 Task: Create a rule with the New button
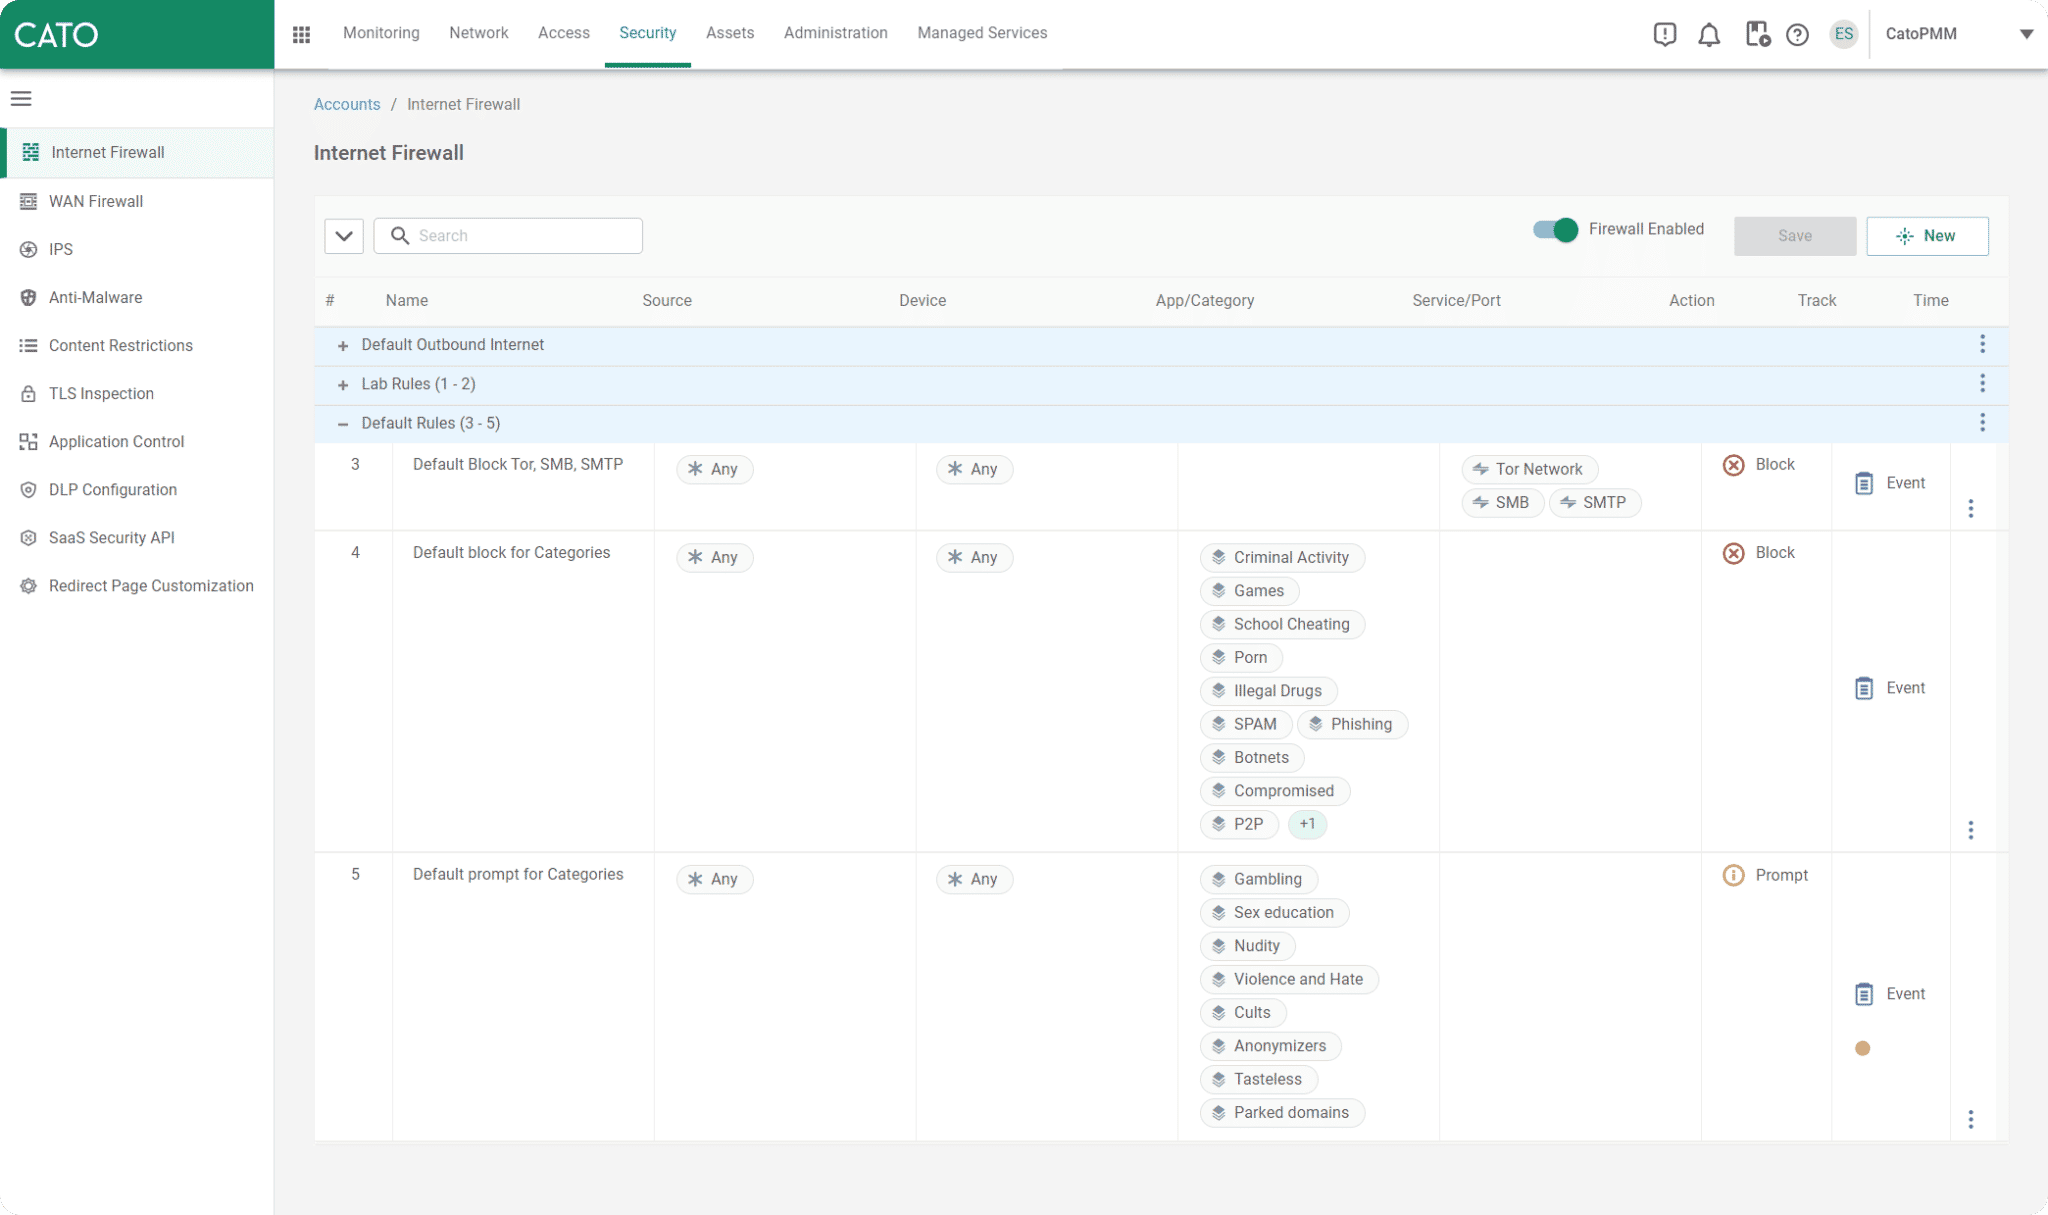pos(1926,235)
